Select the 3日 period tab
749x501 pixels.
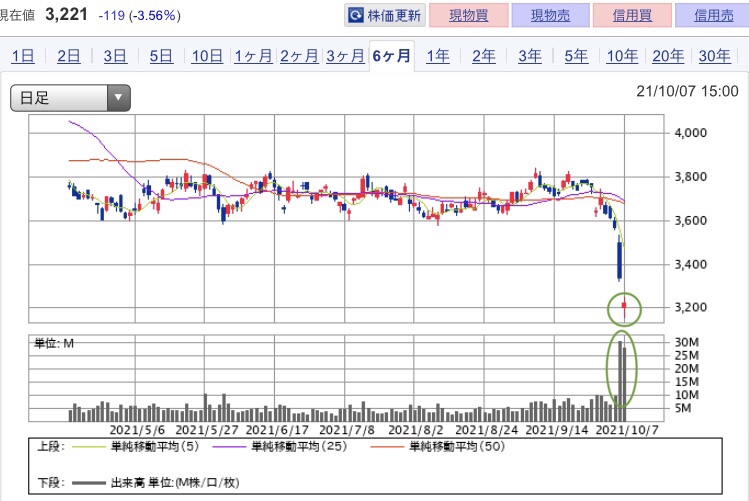(115, 56)
